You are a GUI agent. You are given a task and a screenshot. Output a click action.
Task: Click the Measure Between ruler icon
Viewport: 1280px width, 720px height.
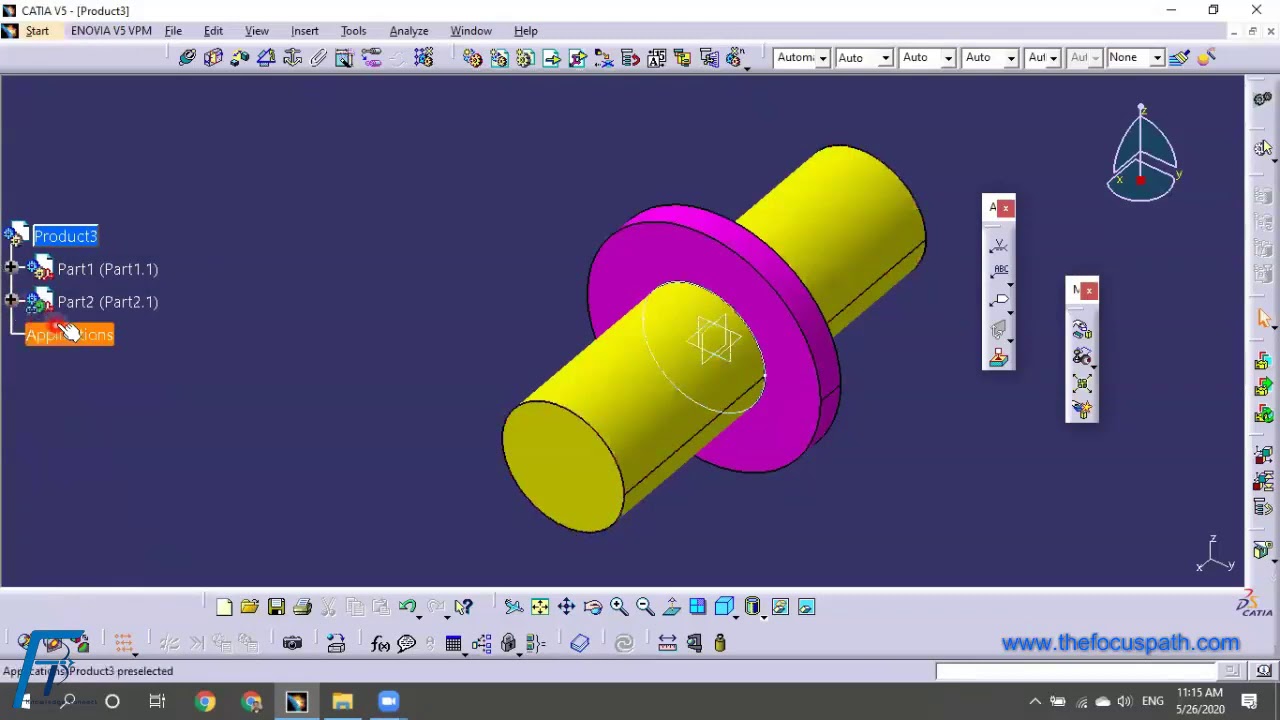point(667,643)
